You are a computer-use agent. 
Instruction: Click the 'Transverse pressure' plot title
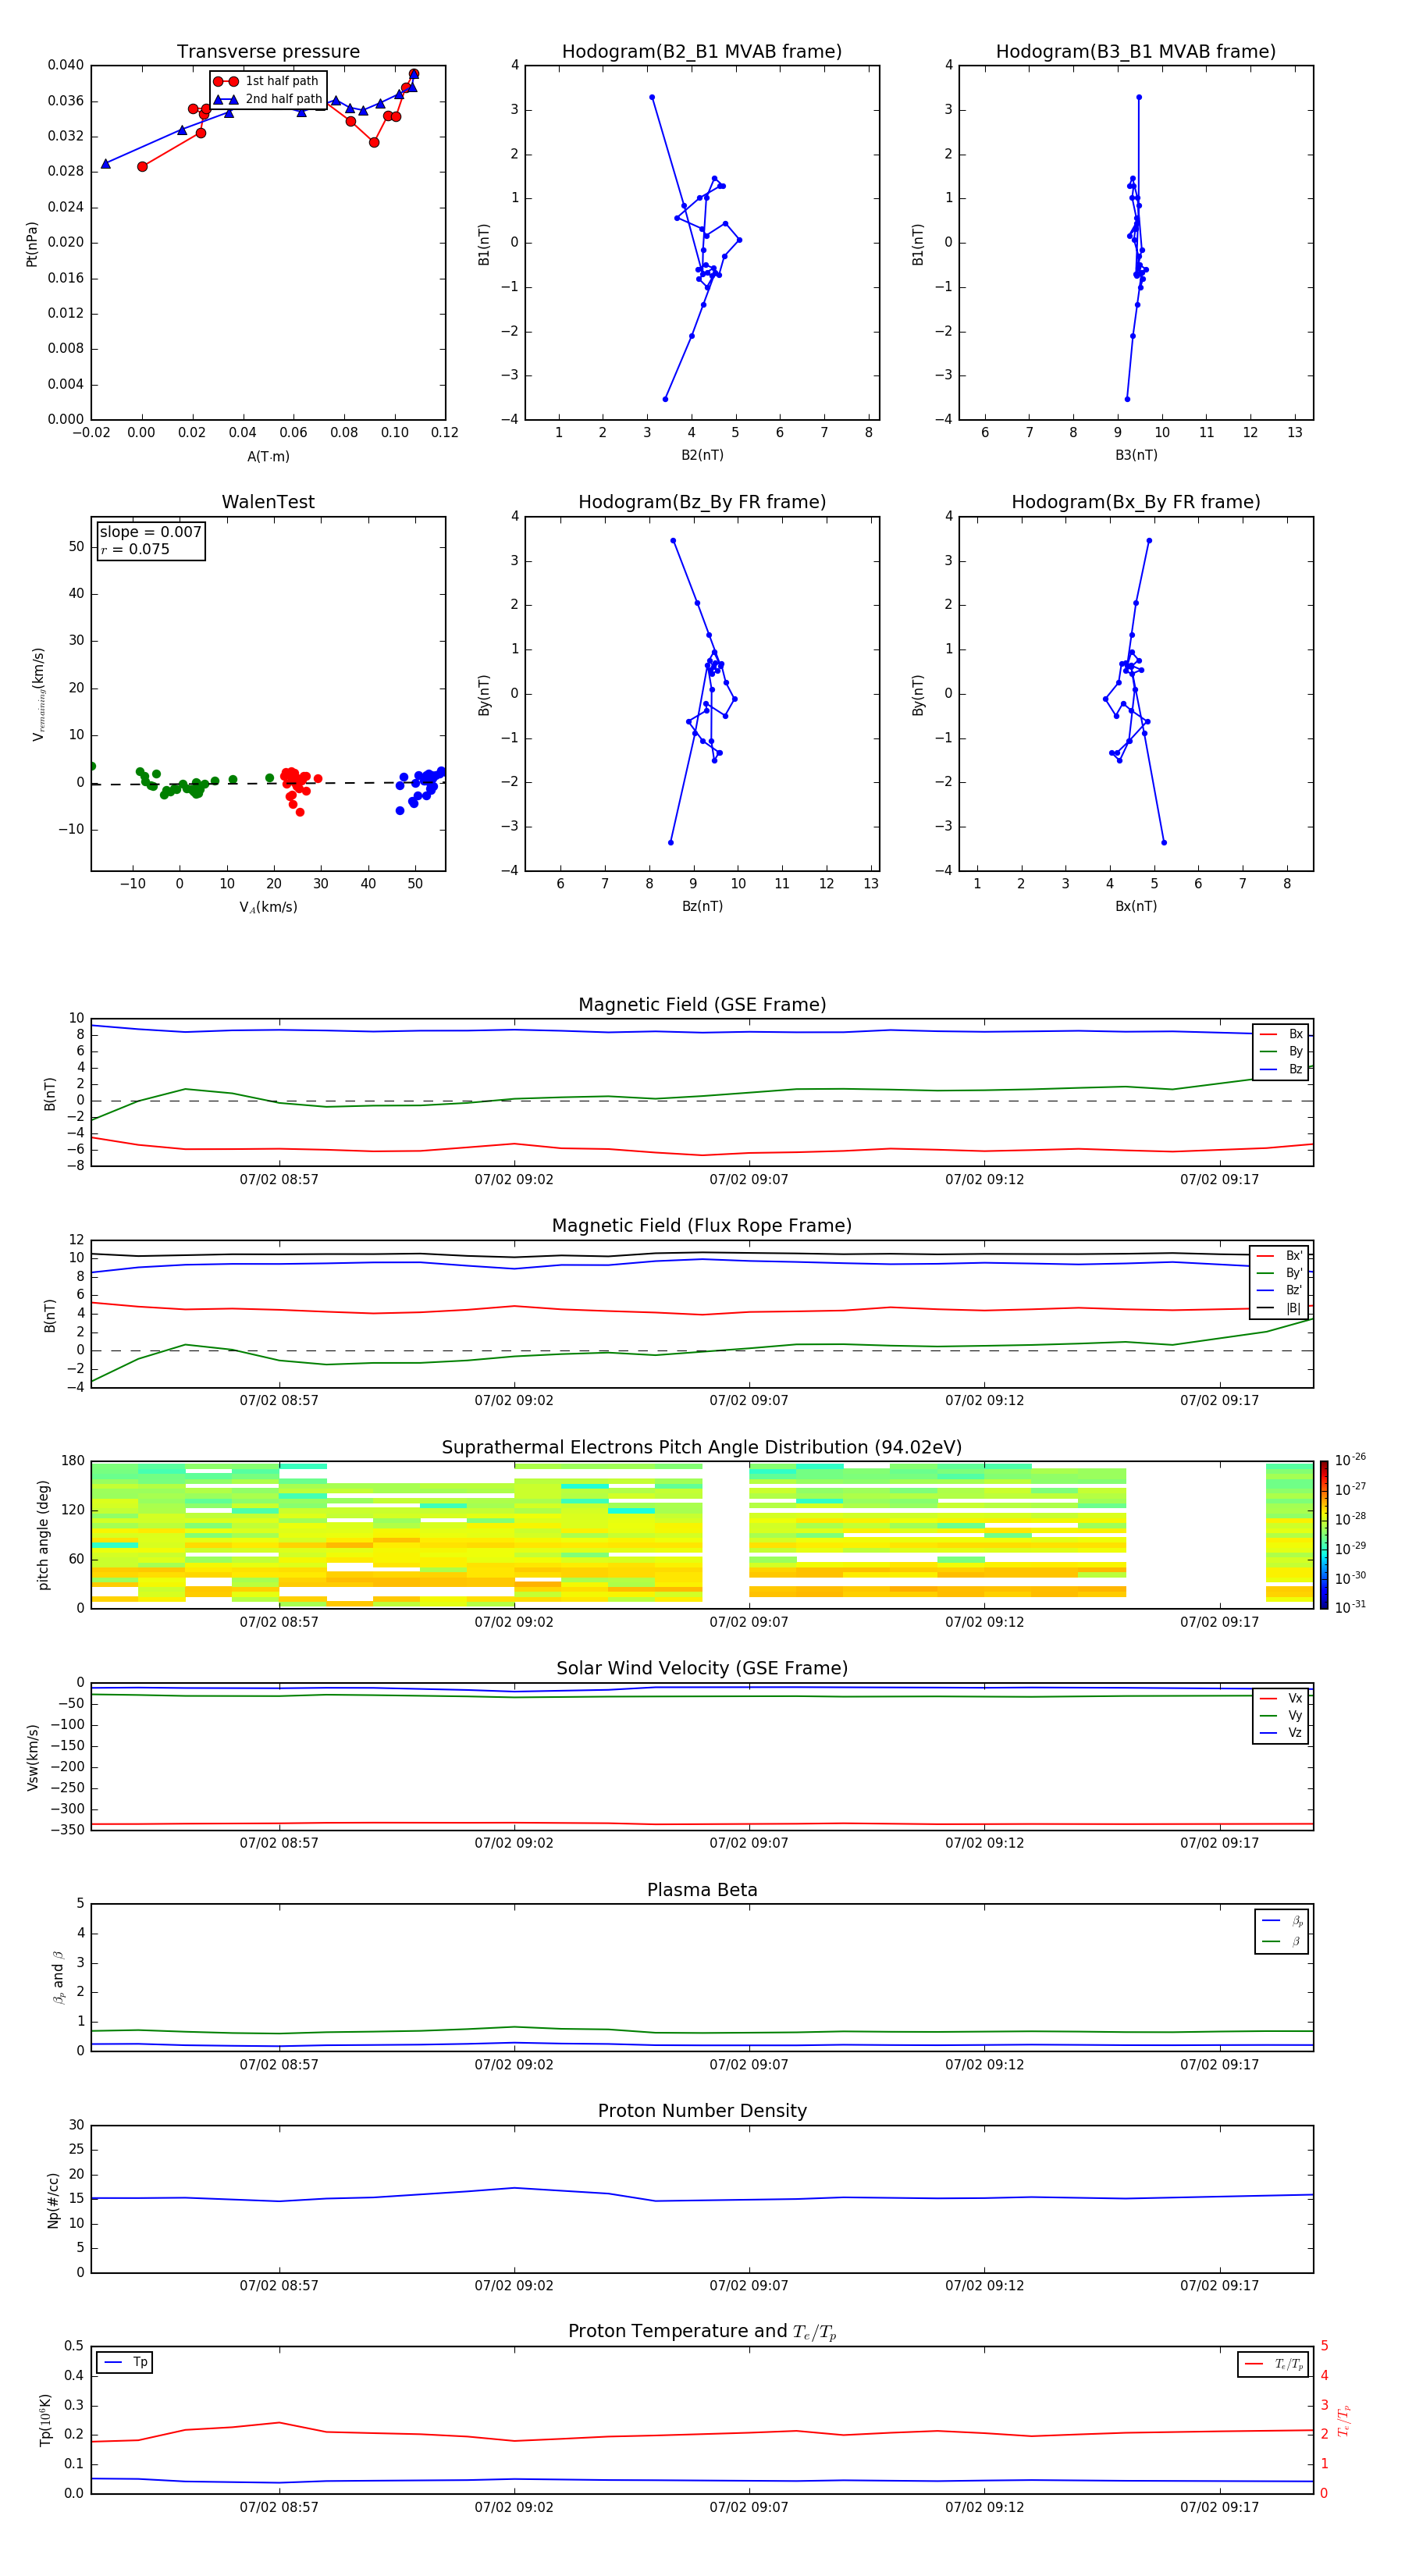268,51
